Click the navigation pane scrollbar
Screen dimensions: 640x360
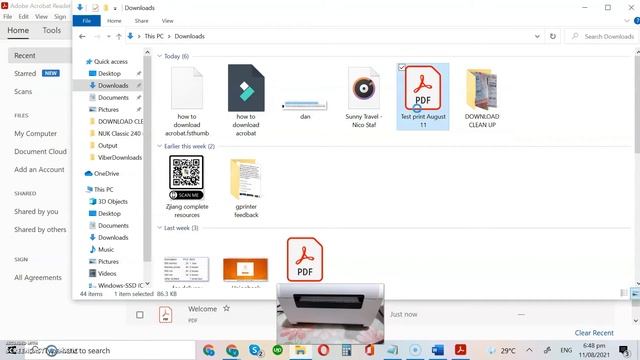pos(147,159)
